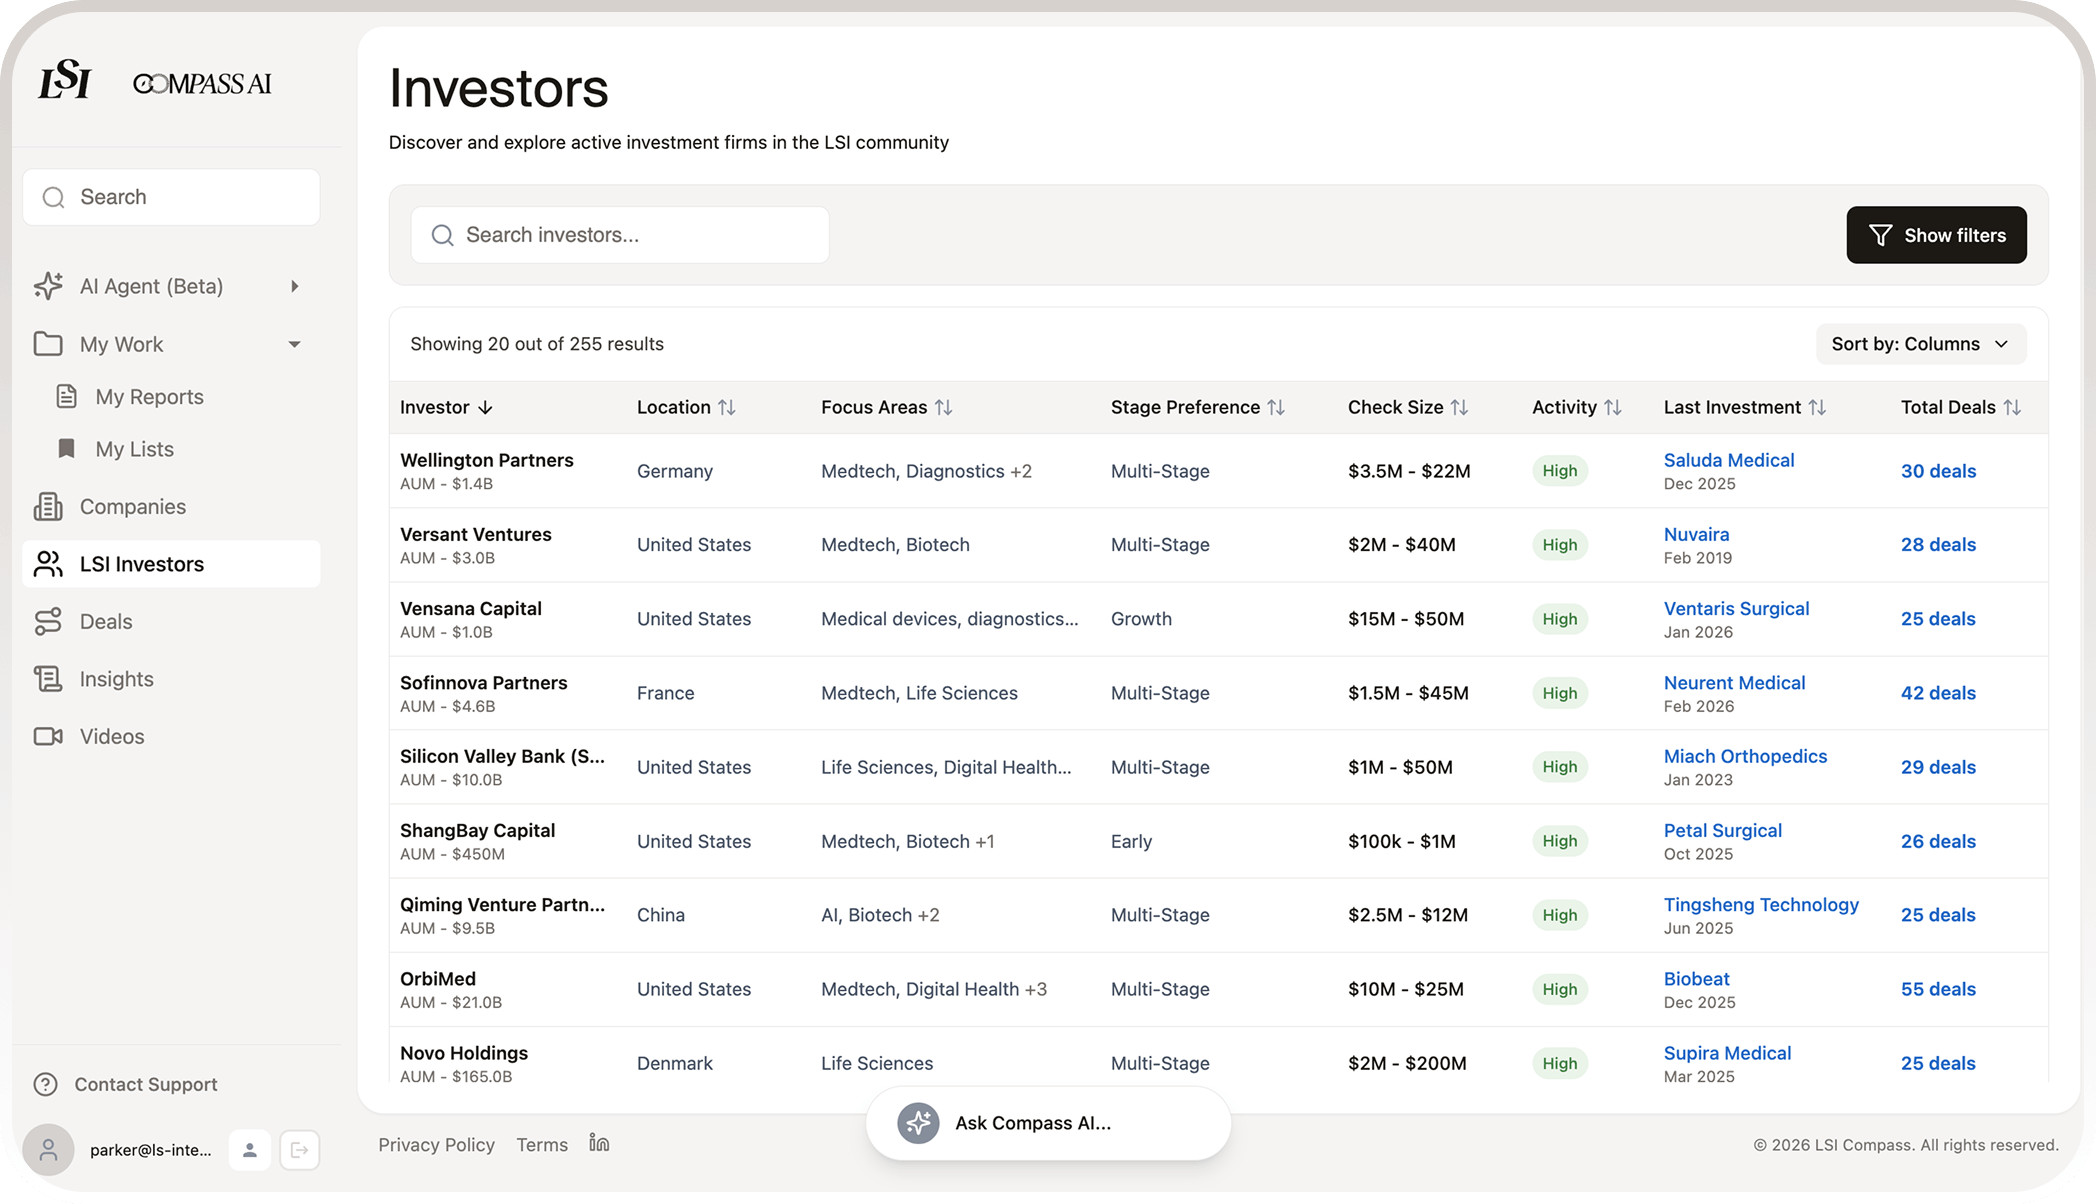The width and height of the screenshot is (2096, 1204).
Task: Click the Show filters button
Action: click(x=1936, y=235)
